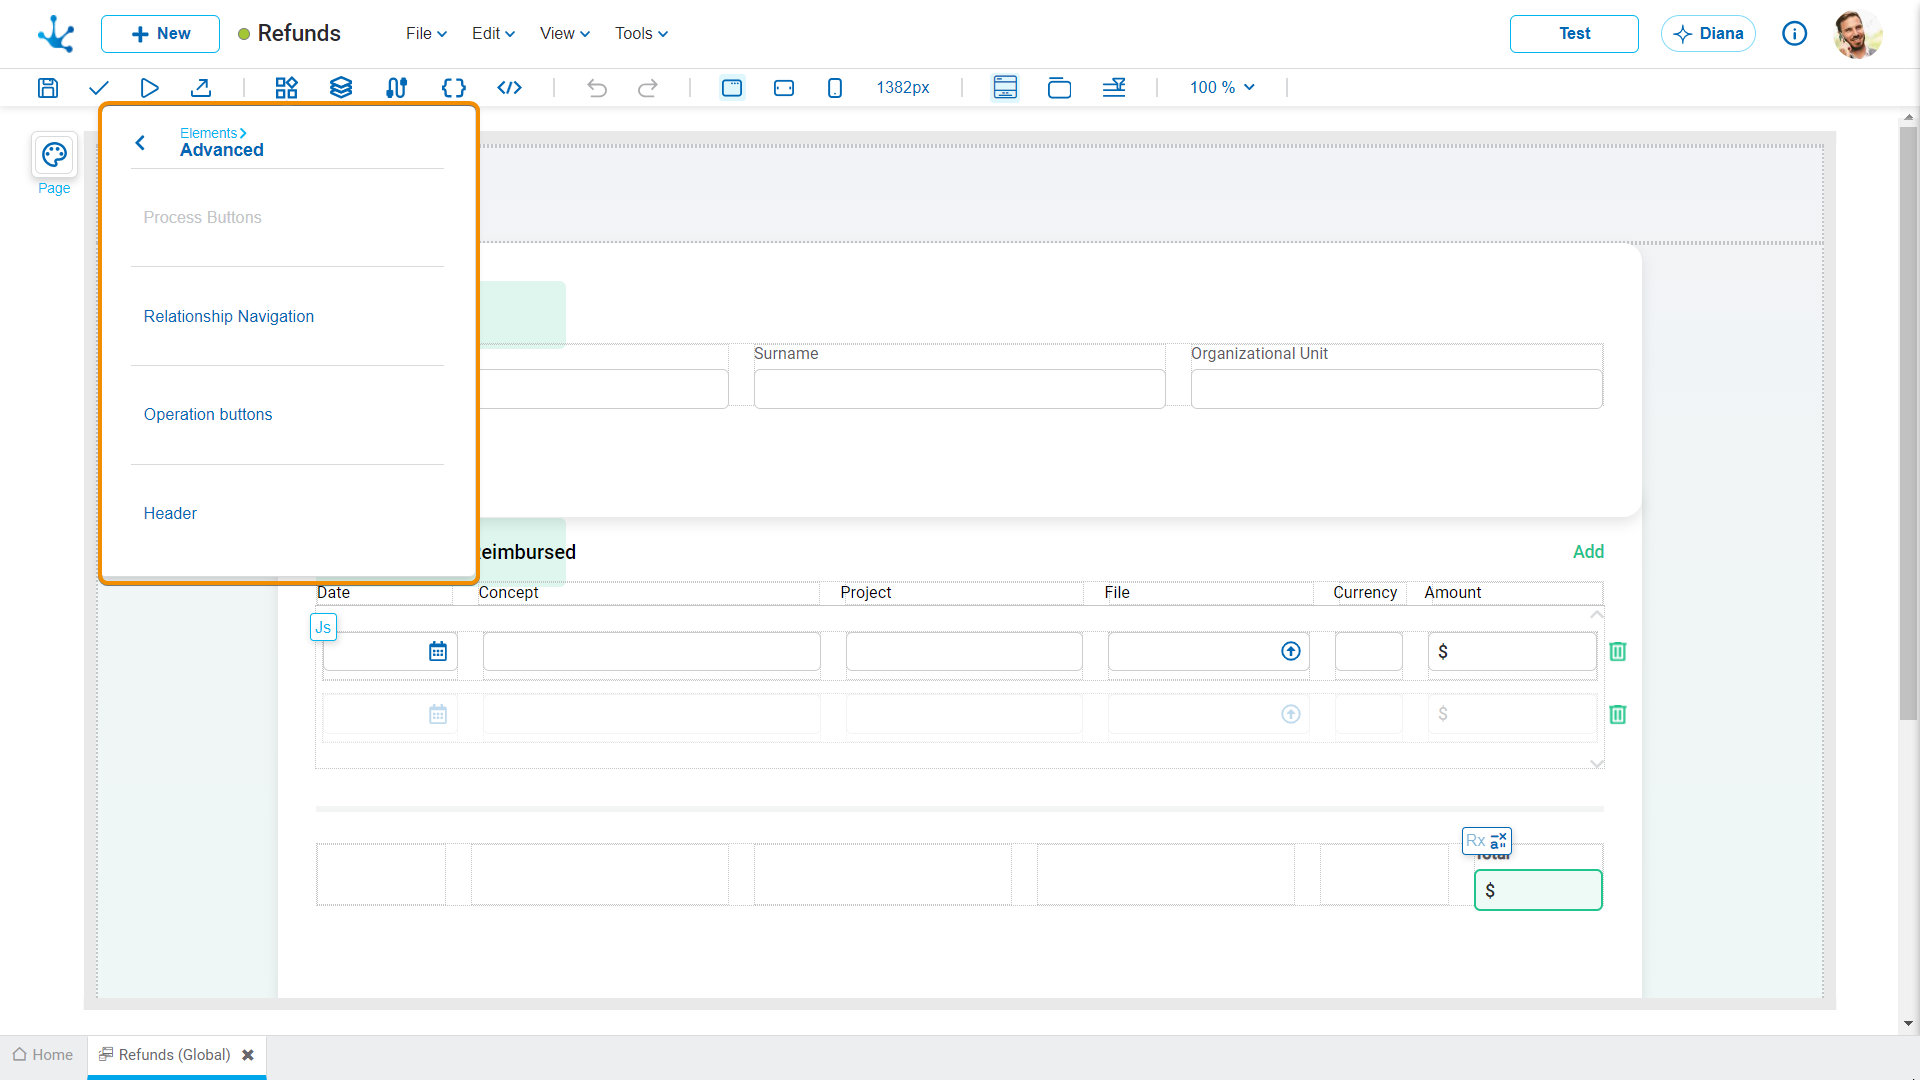Open the 100 % zoom dropdown

pyautogui.click(x=1222, y=88)
